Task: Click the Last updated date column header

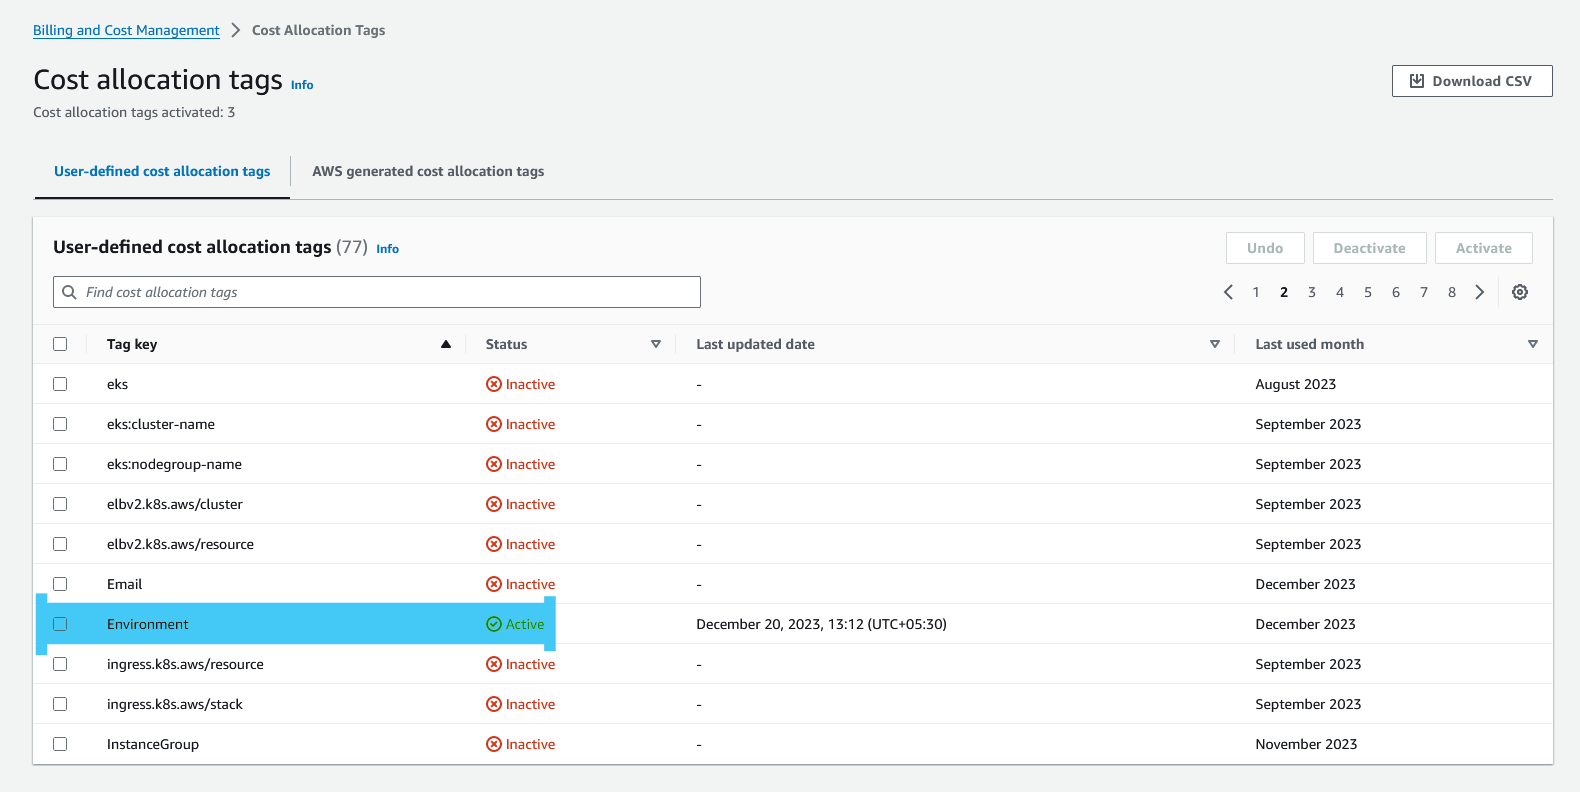Action: [755, 344]
